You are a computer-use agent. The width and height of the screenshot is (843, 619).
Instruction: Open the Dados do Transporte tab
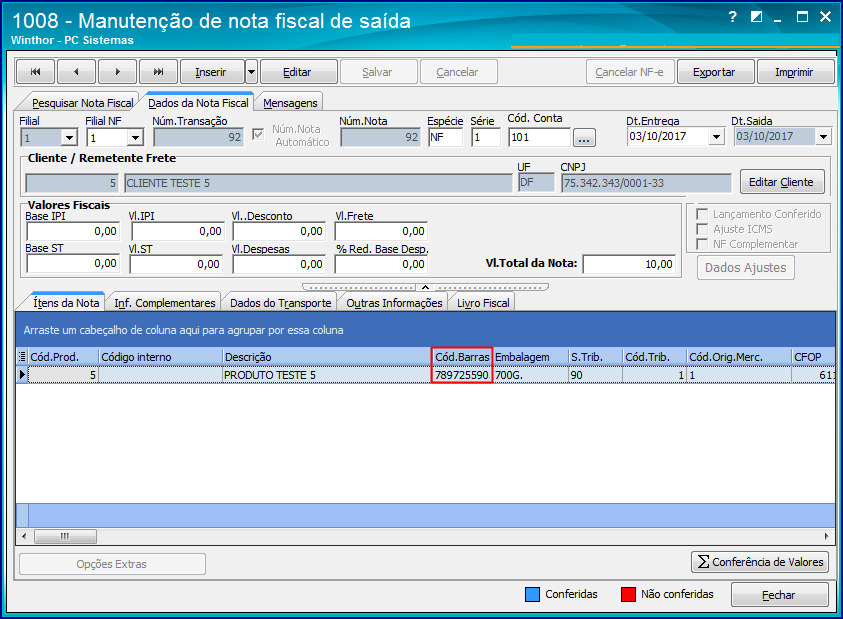point(281,303)
